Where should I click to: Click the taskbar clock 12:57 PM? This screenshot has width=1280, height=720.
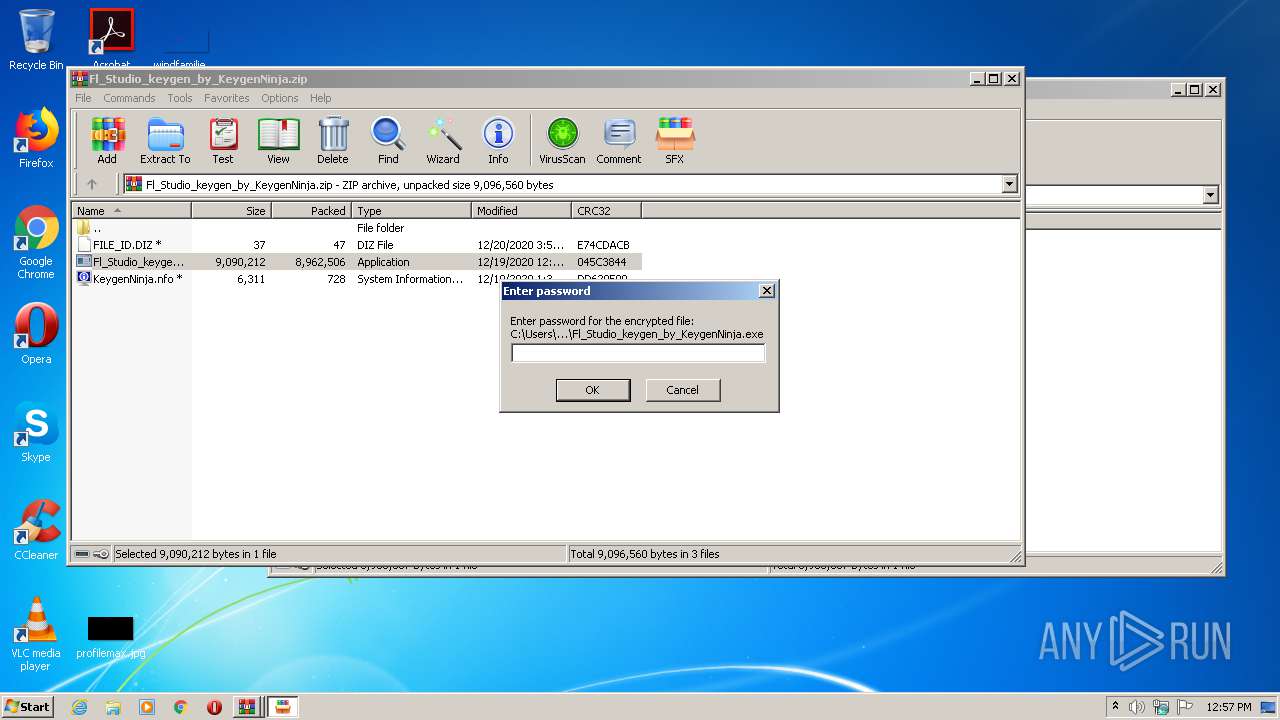pyautogui.click(x=1228, y=707)
